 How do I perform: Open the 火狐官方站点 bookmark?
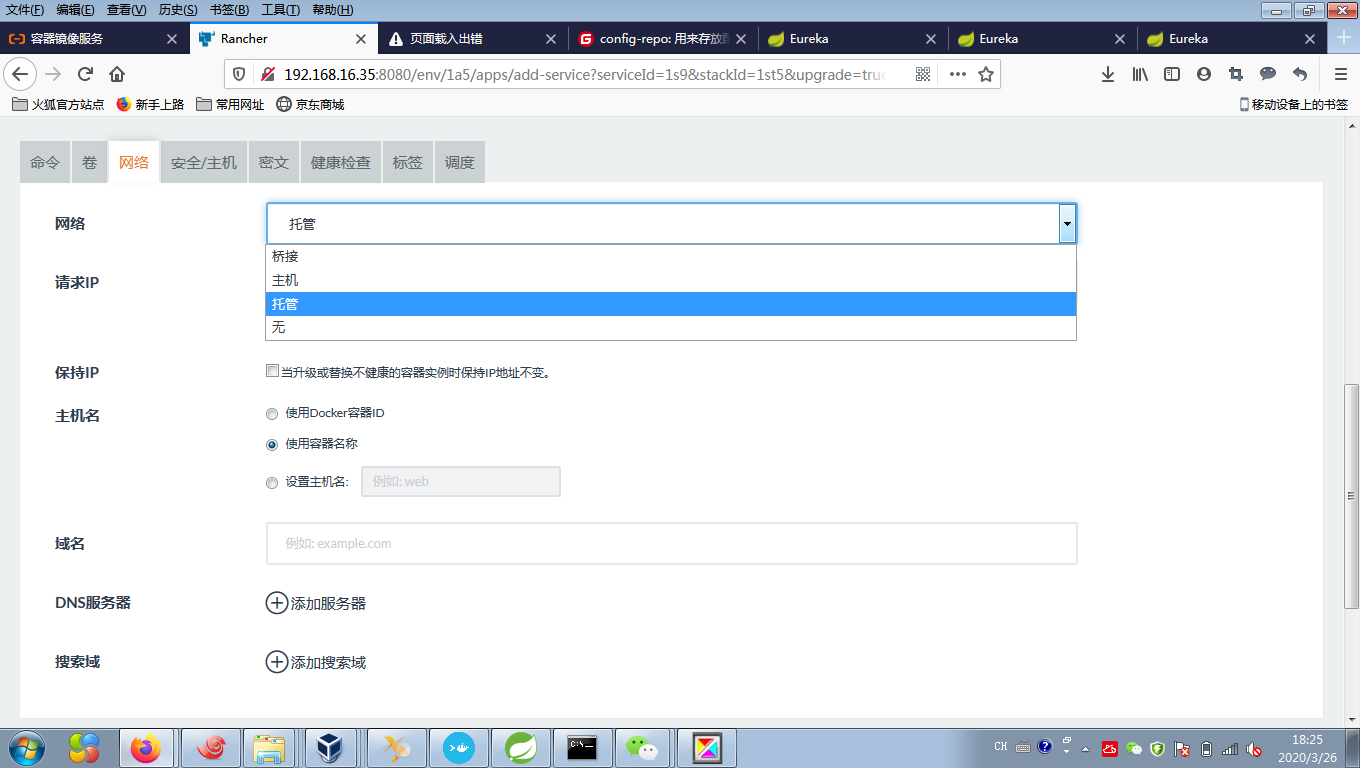[x=59, y=104]
